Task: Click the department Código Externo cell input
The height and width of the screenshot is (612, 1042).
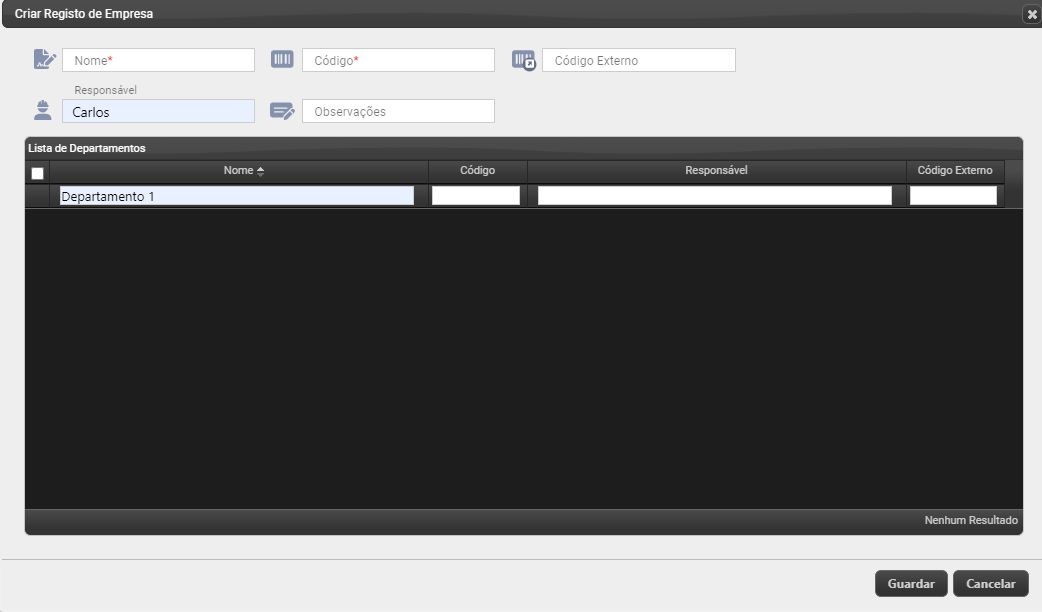Action: 953,196
